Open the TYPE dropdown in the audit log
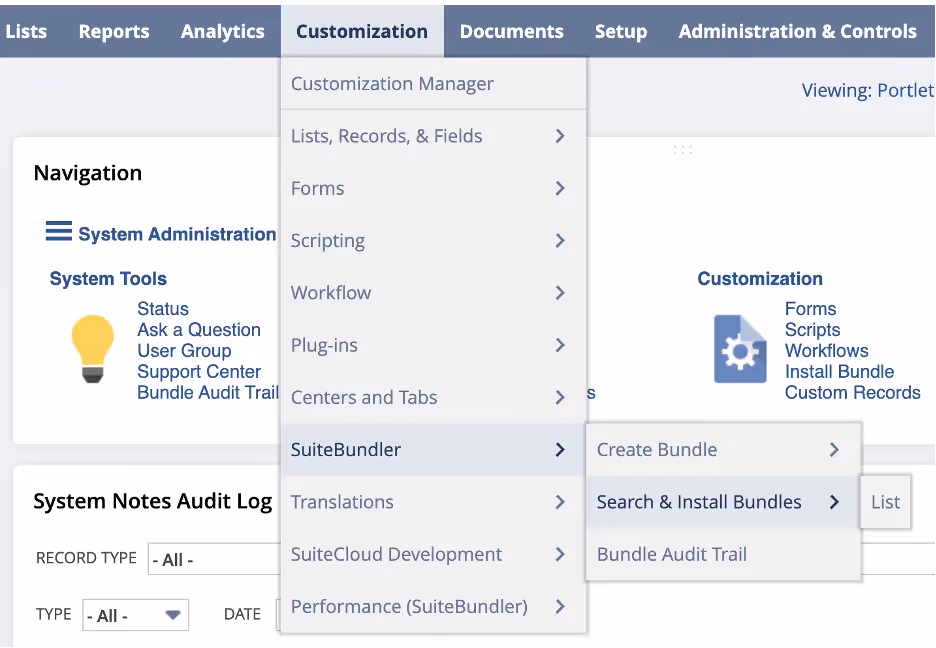The height and width of the screenshot is (648, 936). 135,615
